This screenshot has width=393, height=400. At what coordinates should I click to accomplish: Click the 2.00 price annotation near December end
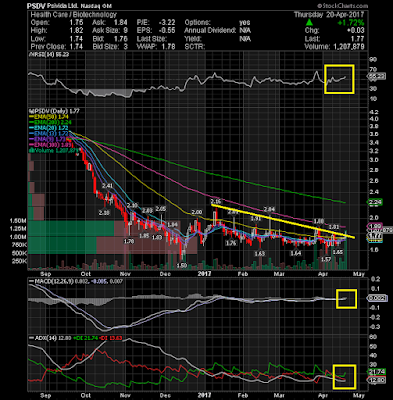(197, 212)
